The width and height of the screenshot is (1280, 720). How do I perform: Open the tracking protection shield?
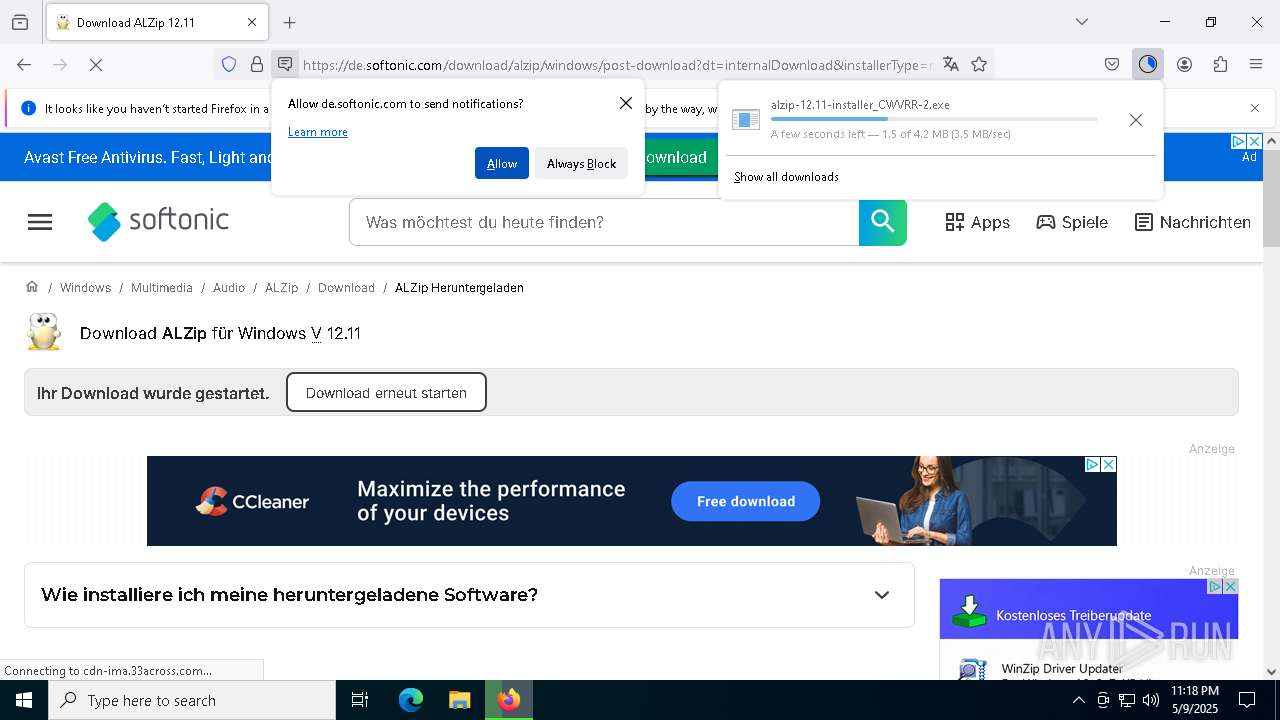(x=229, y=65)
